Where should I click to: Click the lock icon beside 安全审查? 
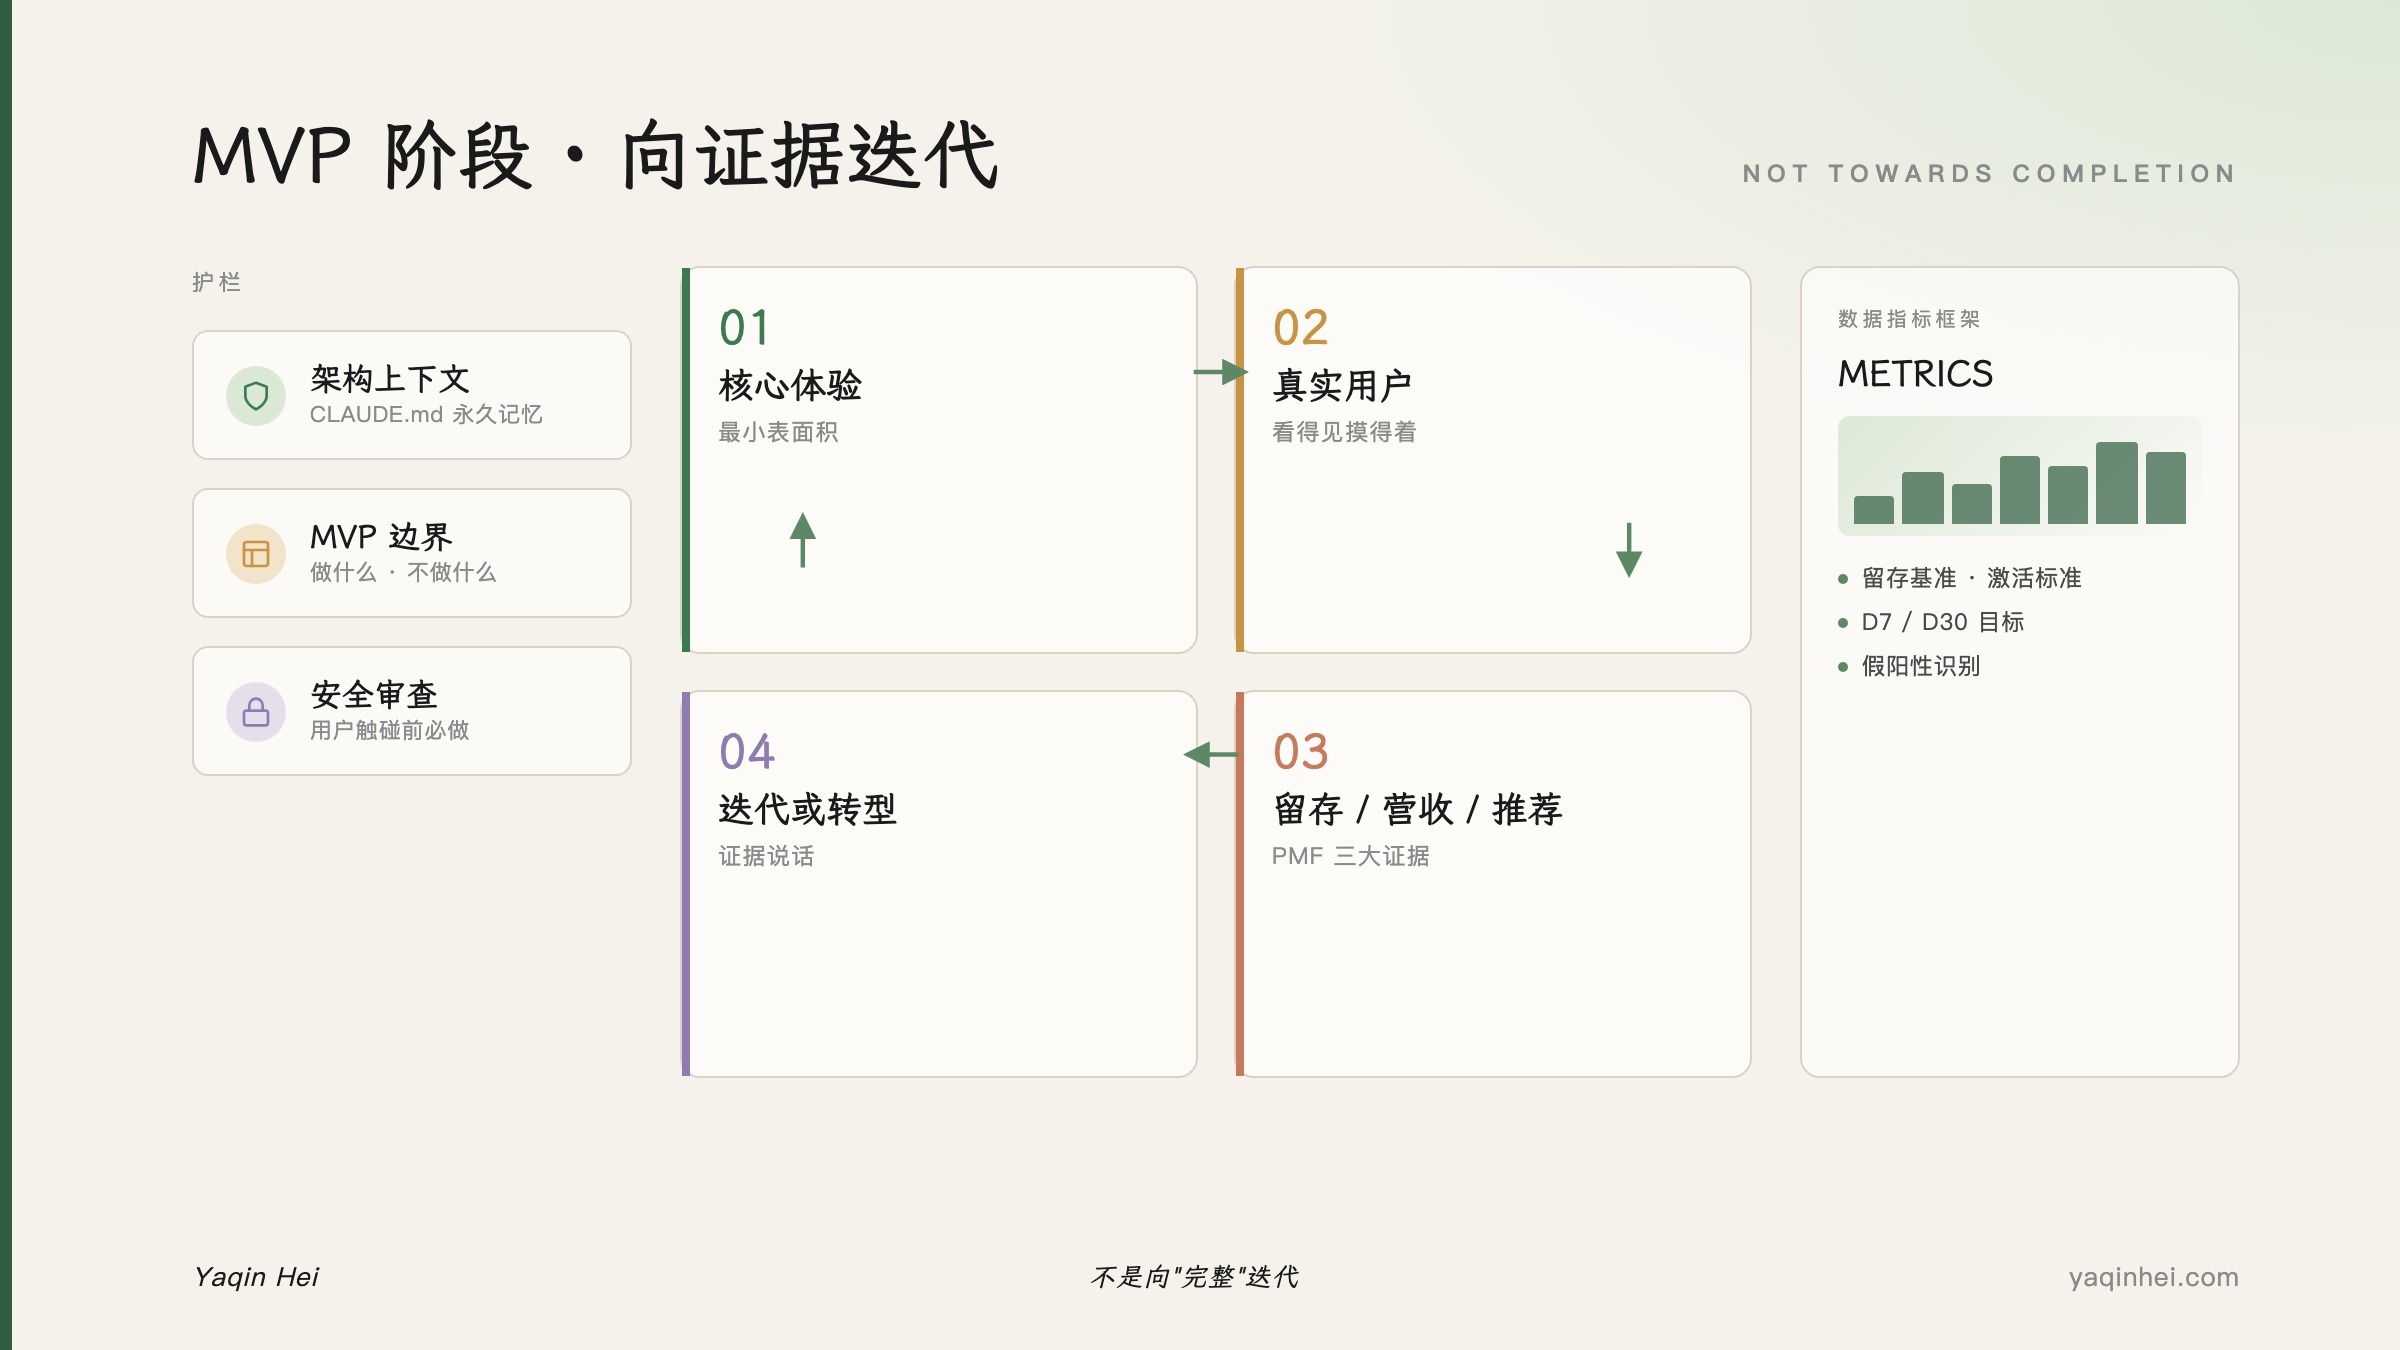click(x=256, y=712)
